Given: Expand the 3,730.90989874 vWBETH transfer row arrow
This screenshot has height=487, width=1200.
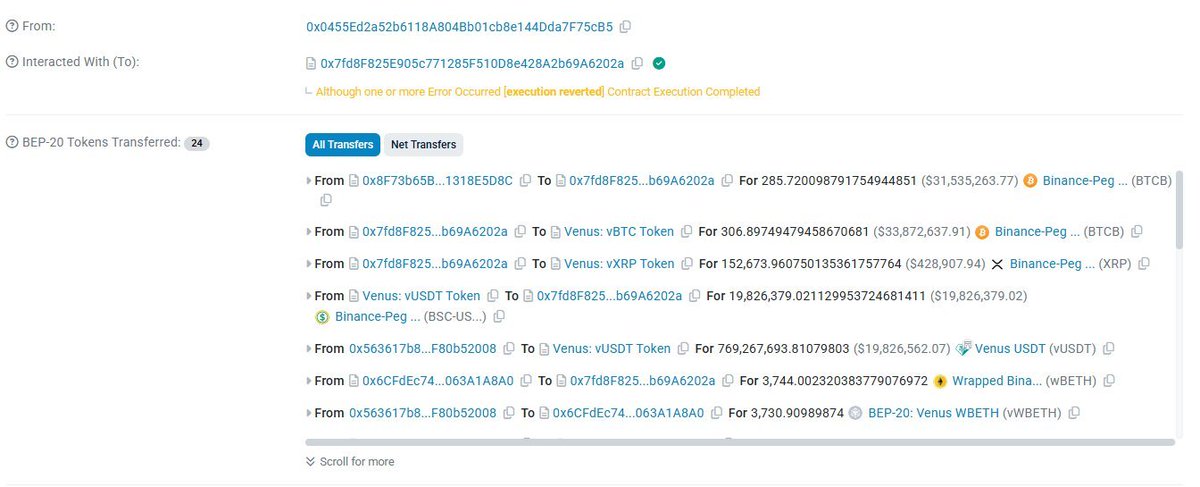Looking at the screenshot, I should [x=309, y=413].
